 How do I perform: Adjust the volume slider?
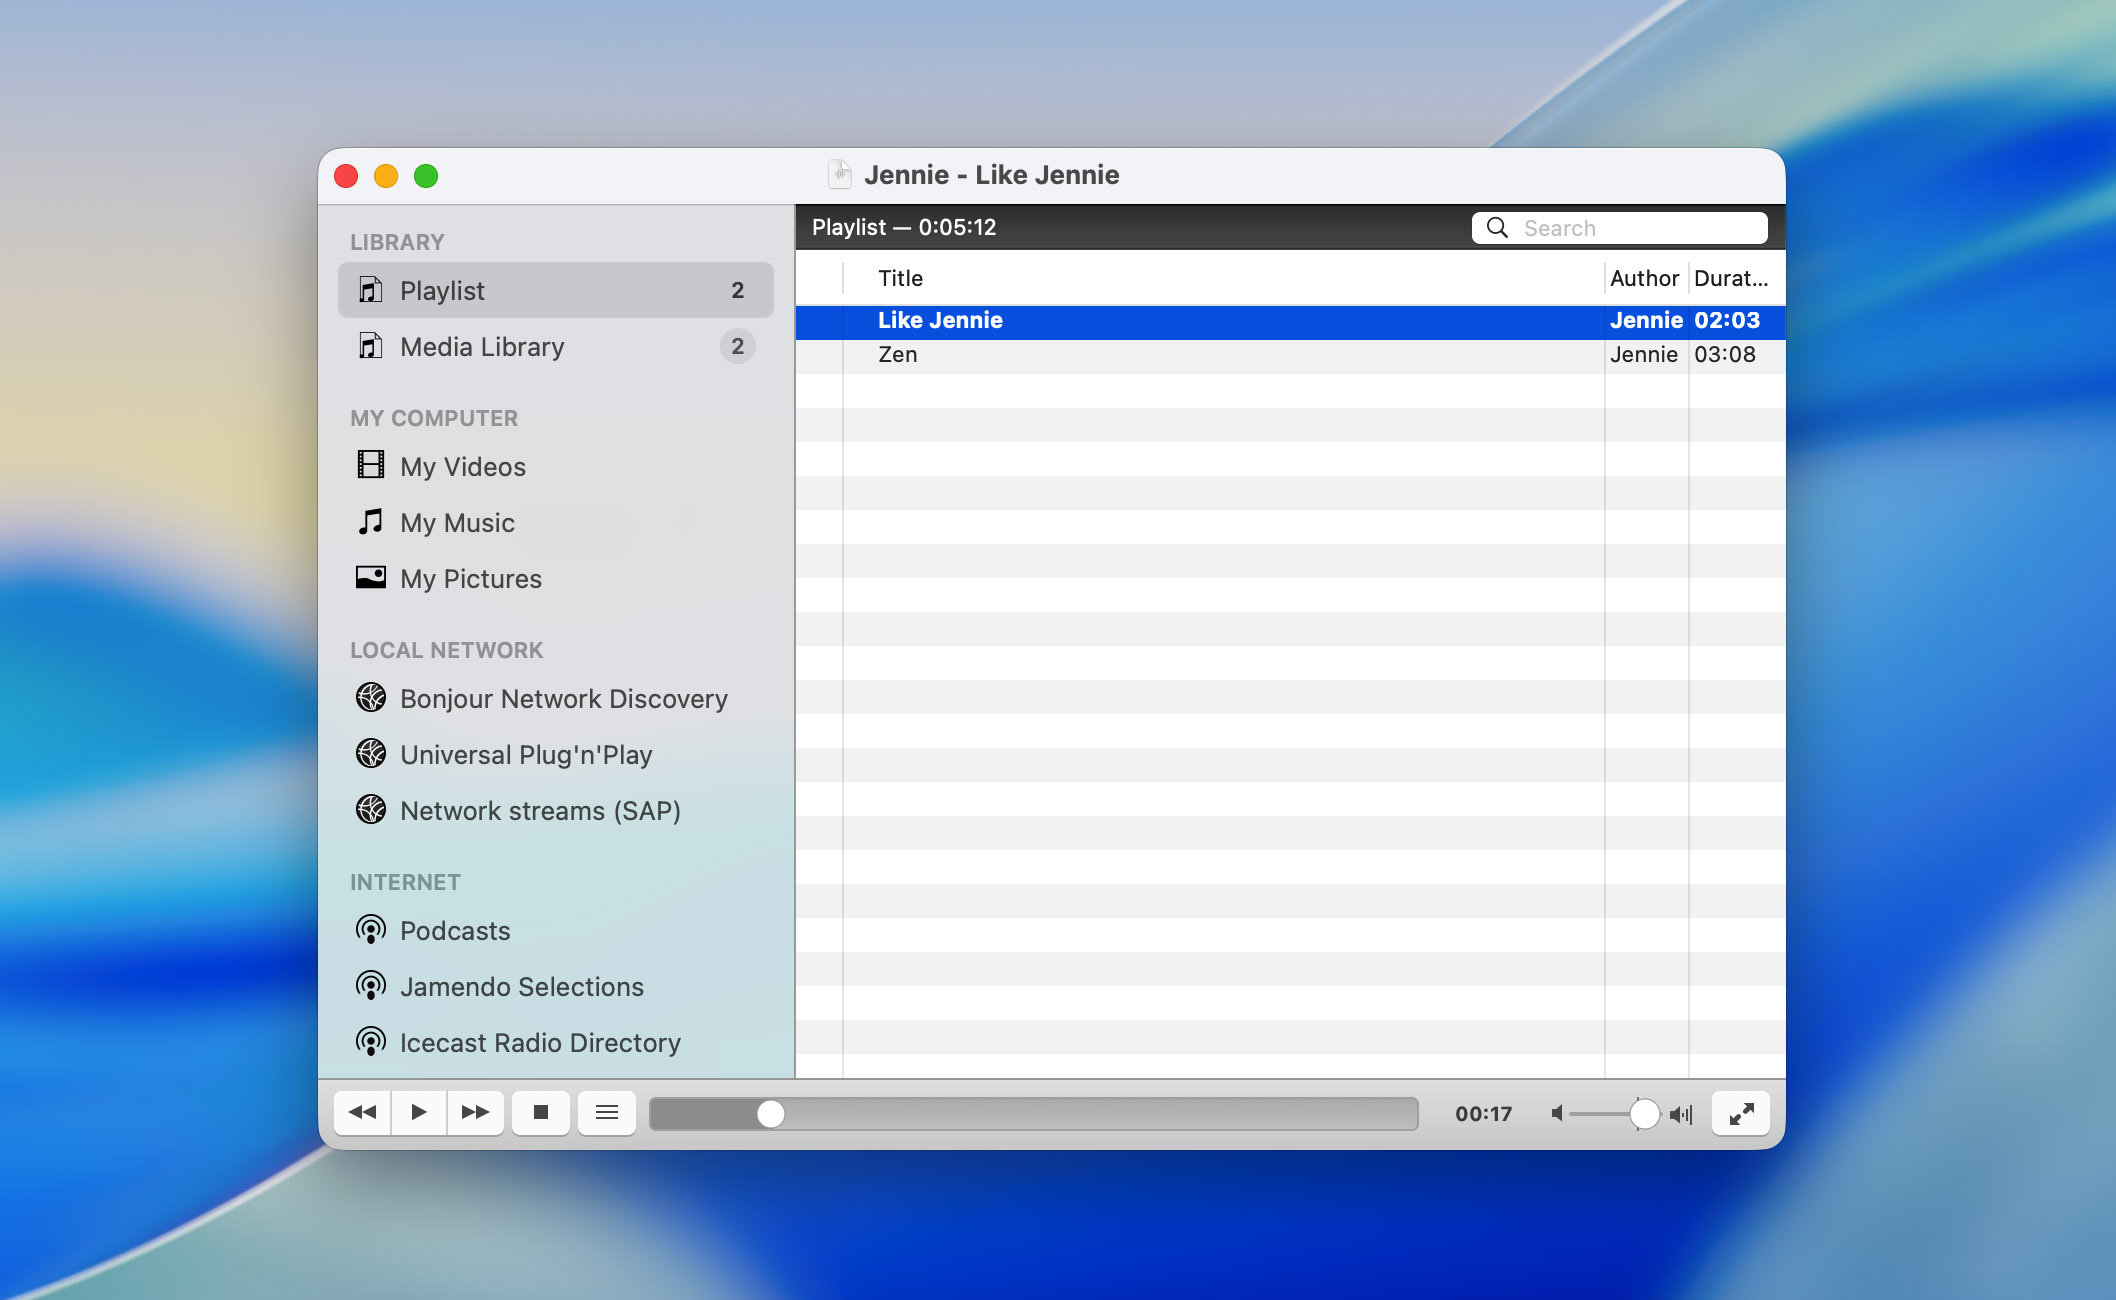point(1643,1112)
